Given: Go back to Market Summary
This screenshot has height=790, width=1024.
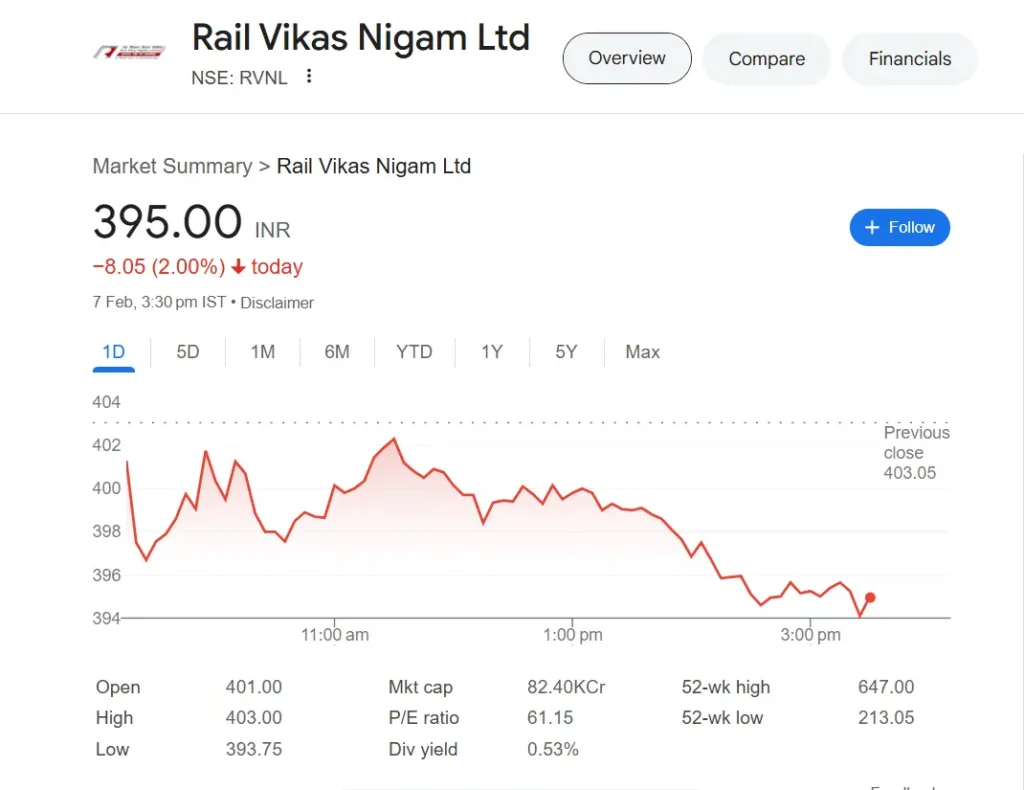Looking at the screenshot, I should coord(172,166).
